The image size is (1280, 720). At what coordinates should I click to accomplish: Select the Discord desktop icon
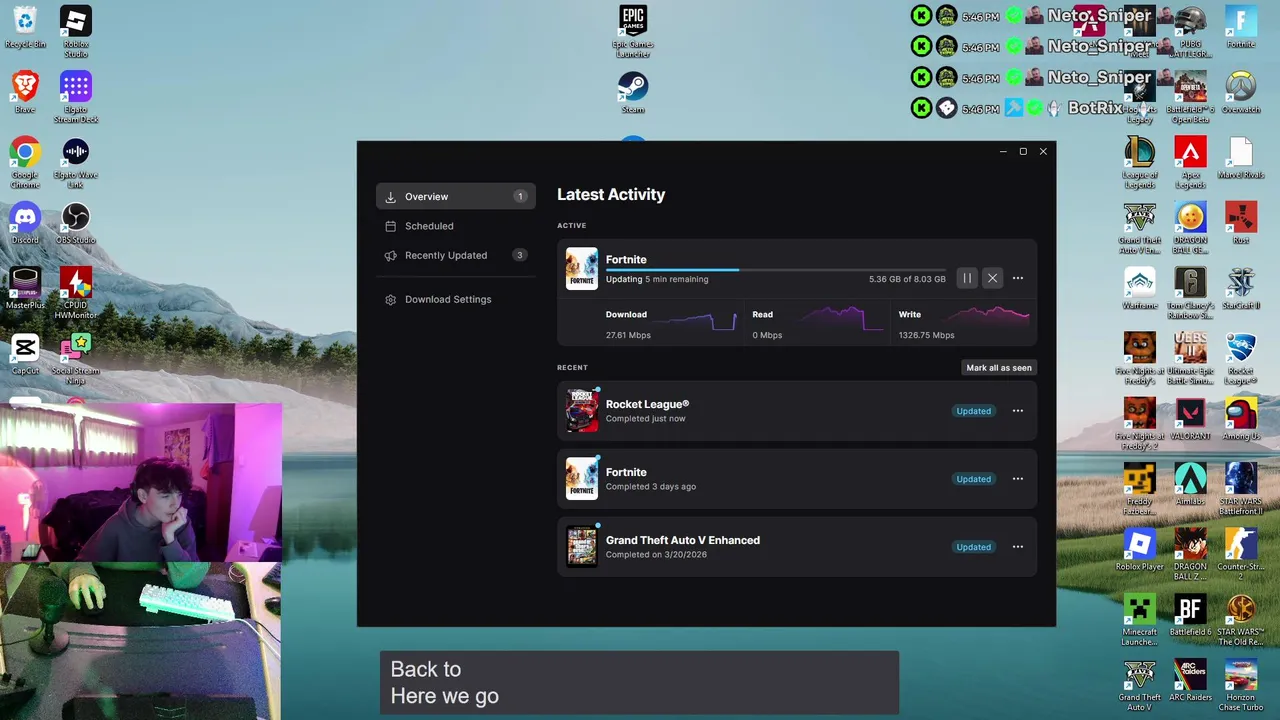pyautogui.click(x=25, y=222)
